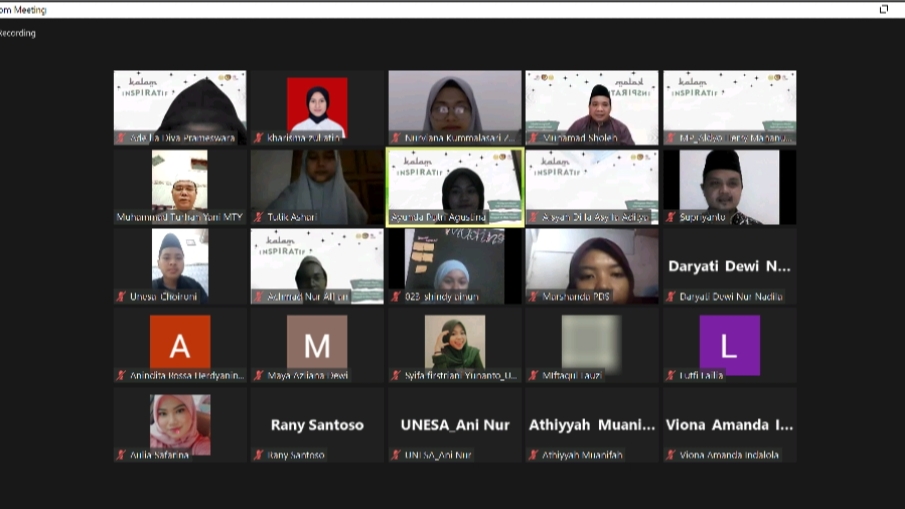This screenshot has height=509, width=905.
Task: Click the muted mic icon beside Marshanda PDS
Action: 533,297
